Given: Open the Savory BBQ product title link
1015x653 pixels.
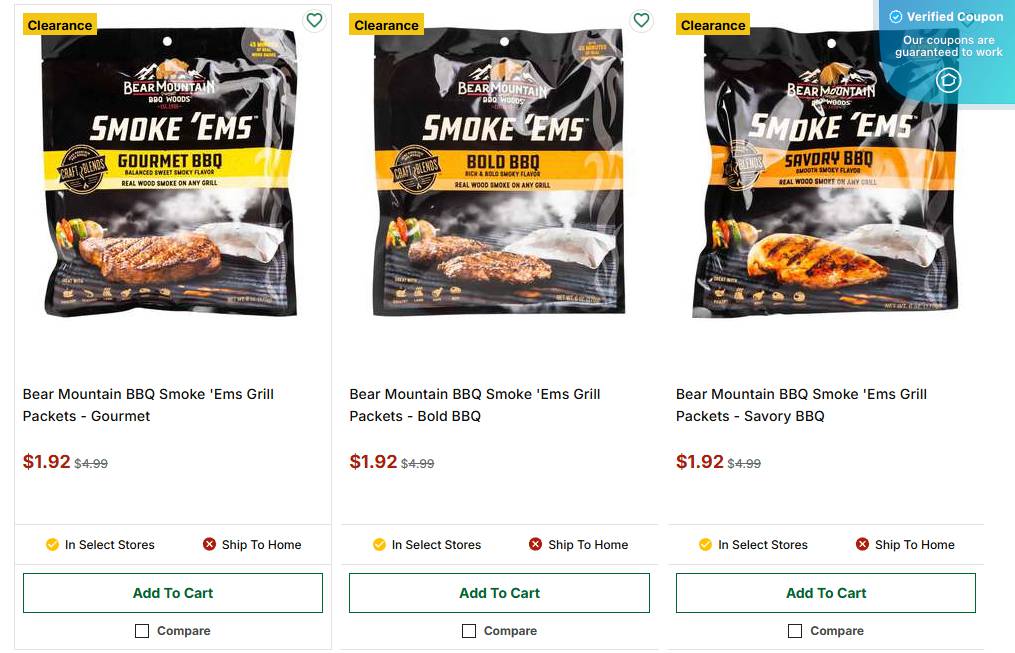Looking at the screenshot, I should pos(801,404).
